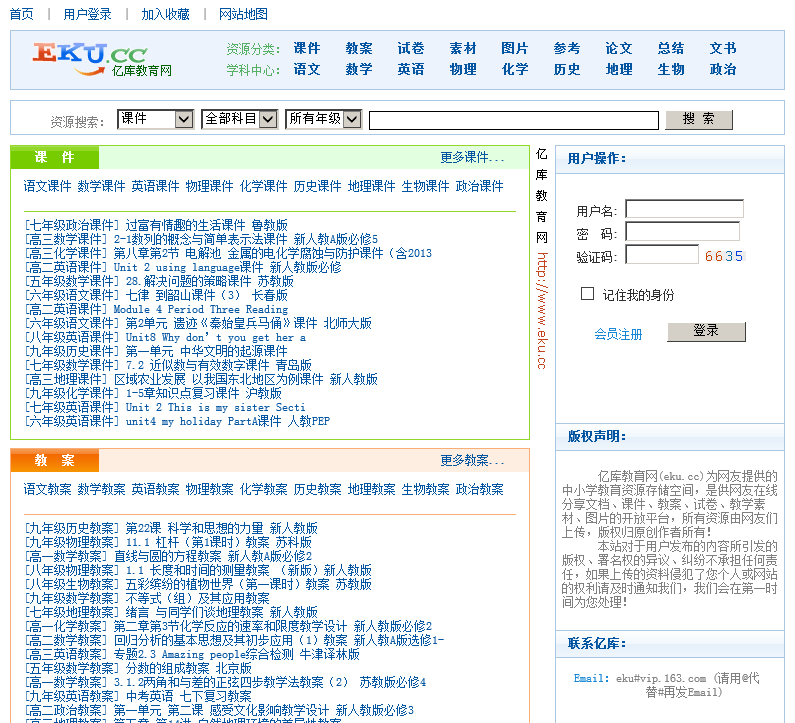Open the 全部科目 subject dropdown
Image resolution: width=795 pixels, height=723 pixels.
(239, 120)
